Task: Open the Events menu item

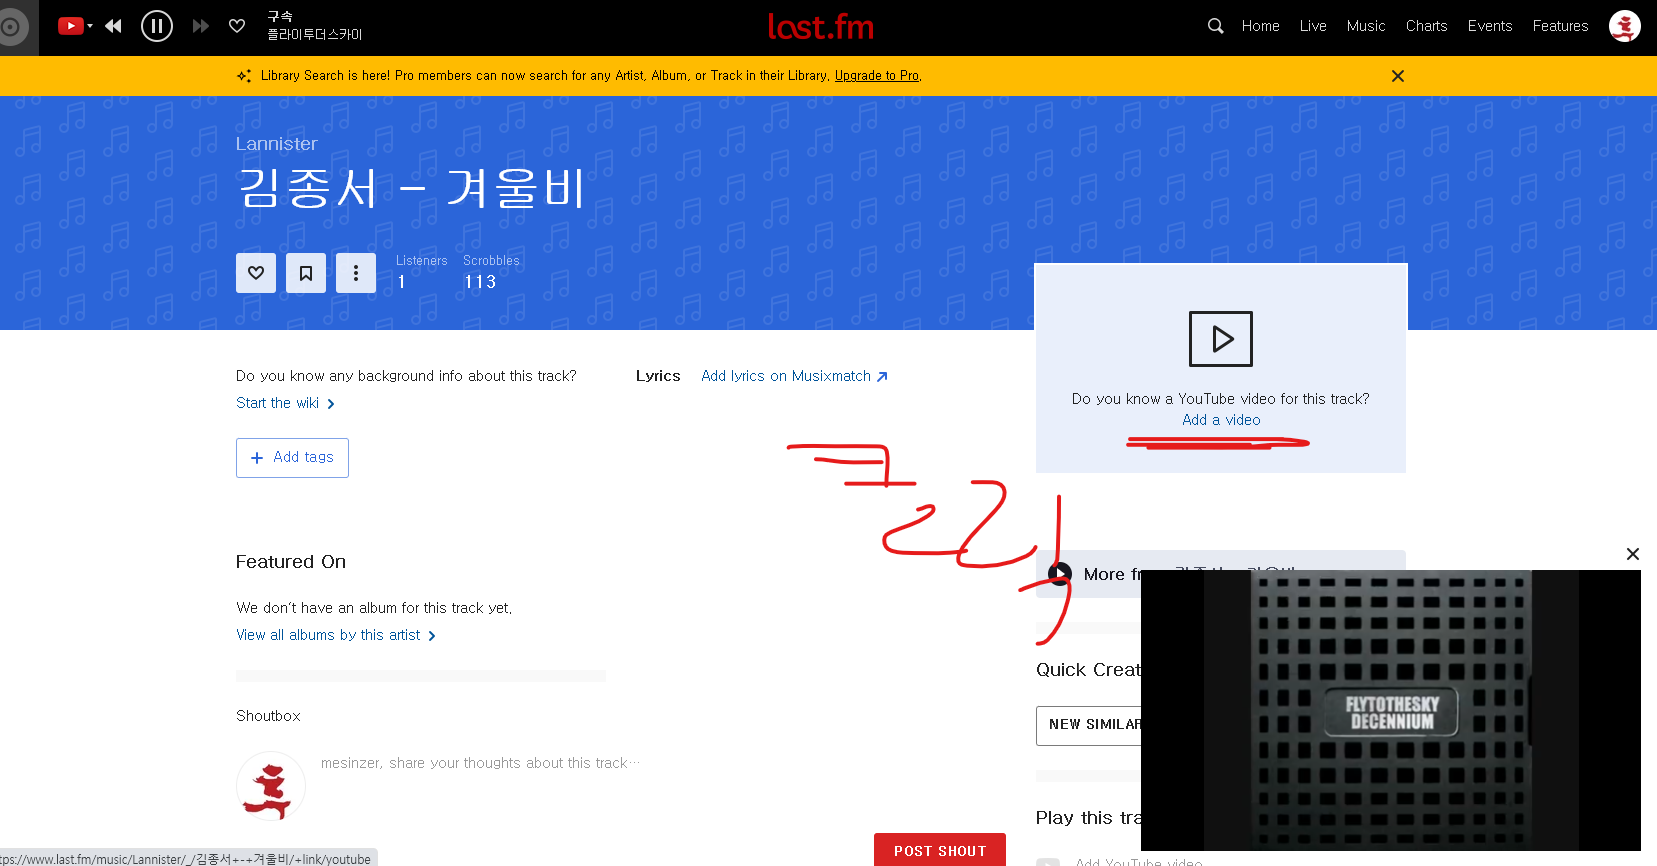Action: point(1489,26)
